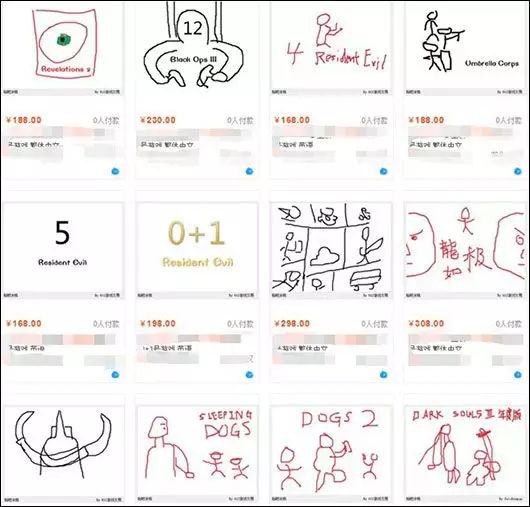
Task: Click blue chat icon under ¥308.00 listing
Action: point(517,375)
